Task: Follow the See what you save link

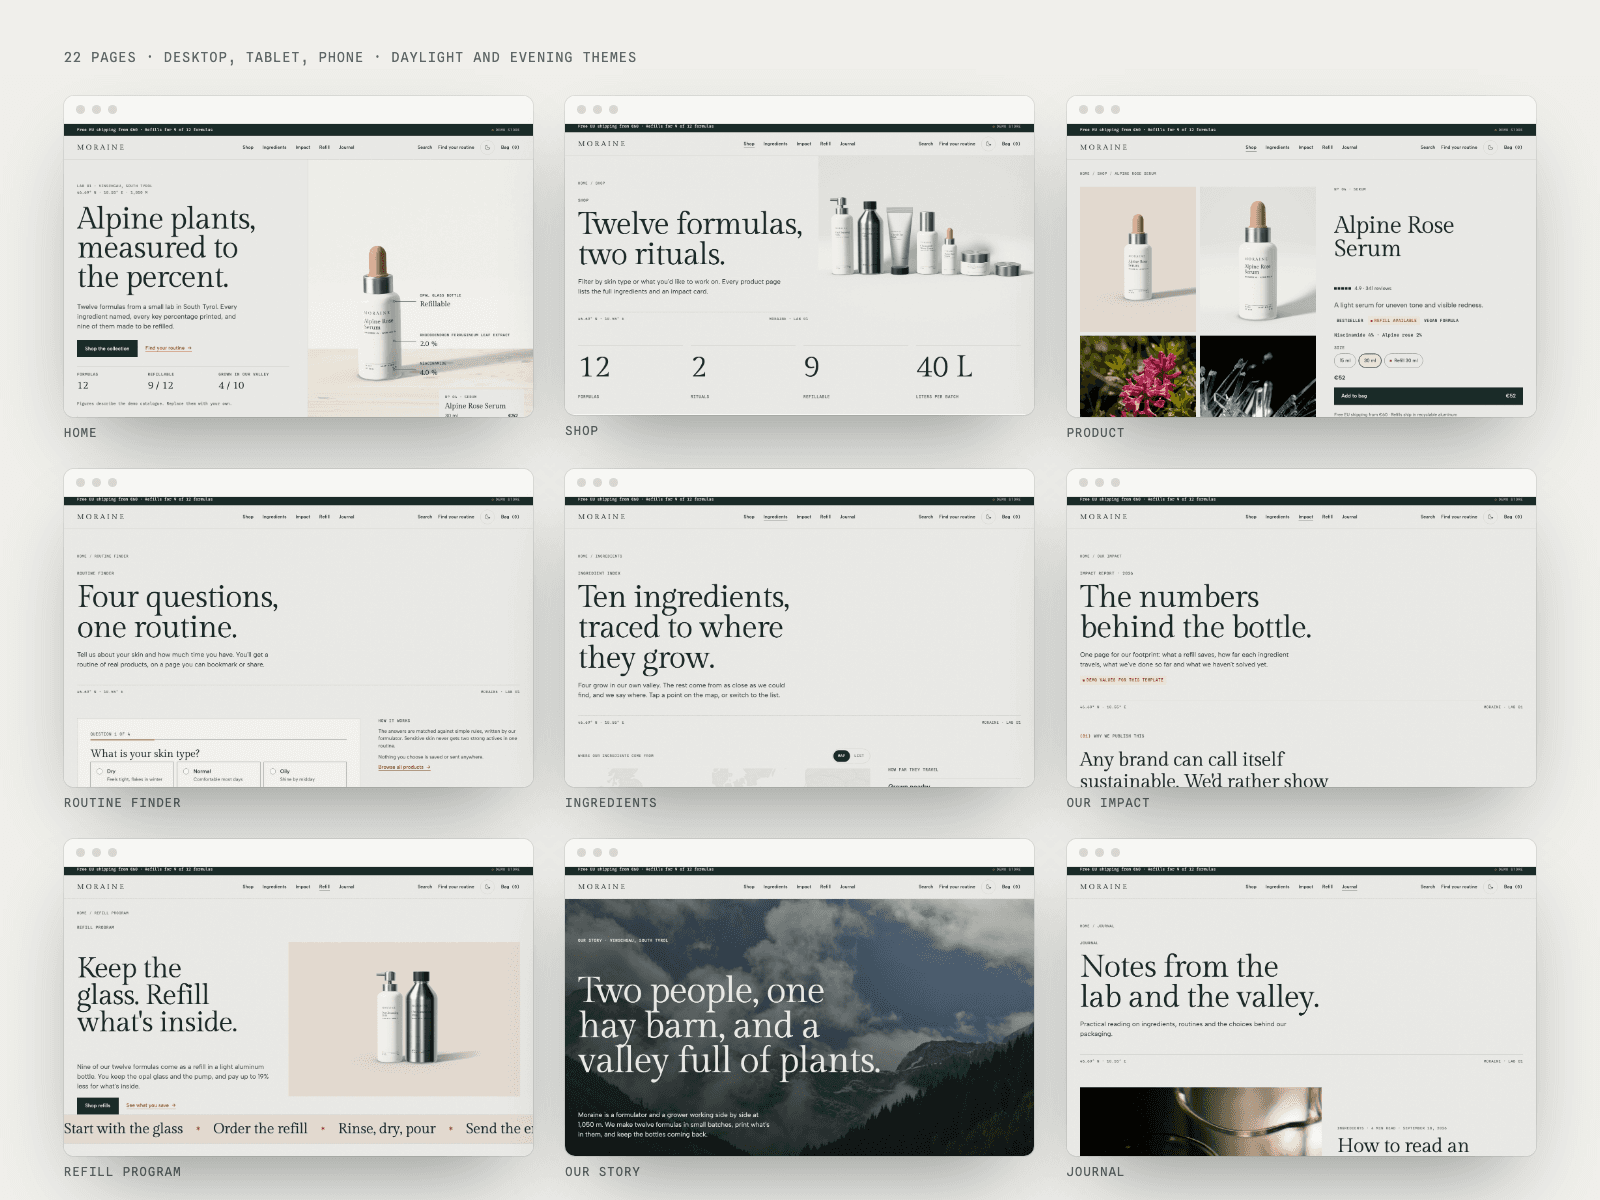Action: pyautogui.click(x=151, y=1106)
